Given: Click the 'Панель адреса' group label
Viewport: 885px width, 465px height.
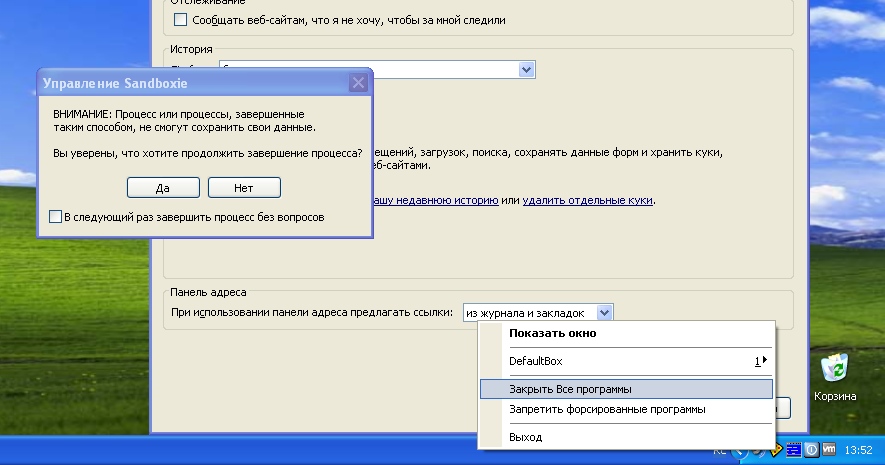Looking at the screenshot, I should pos(208,292).
